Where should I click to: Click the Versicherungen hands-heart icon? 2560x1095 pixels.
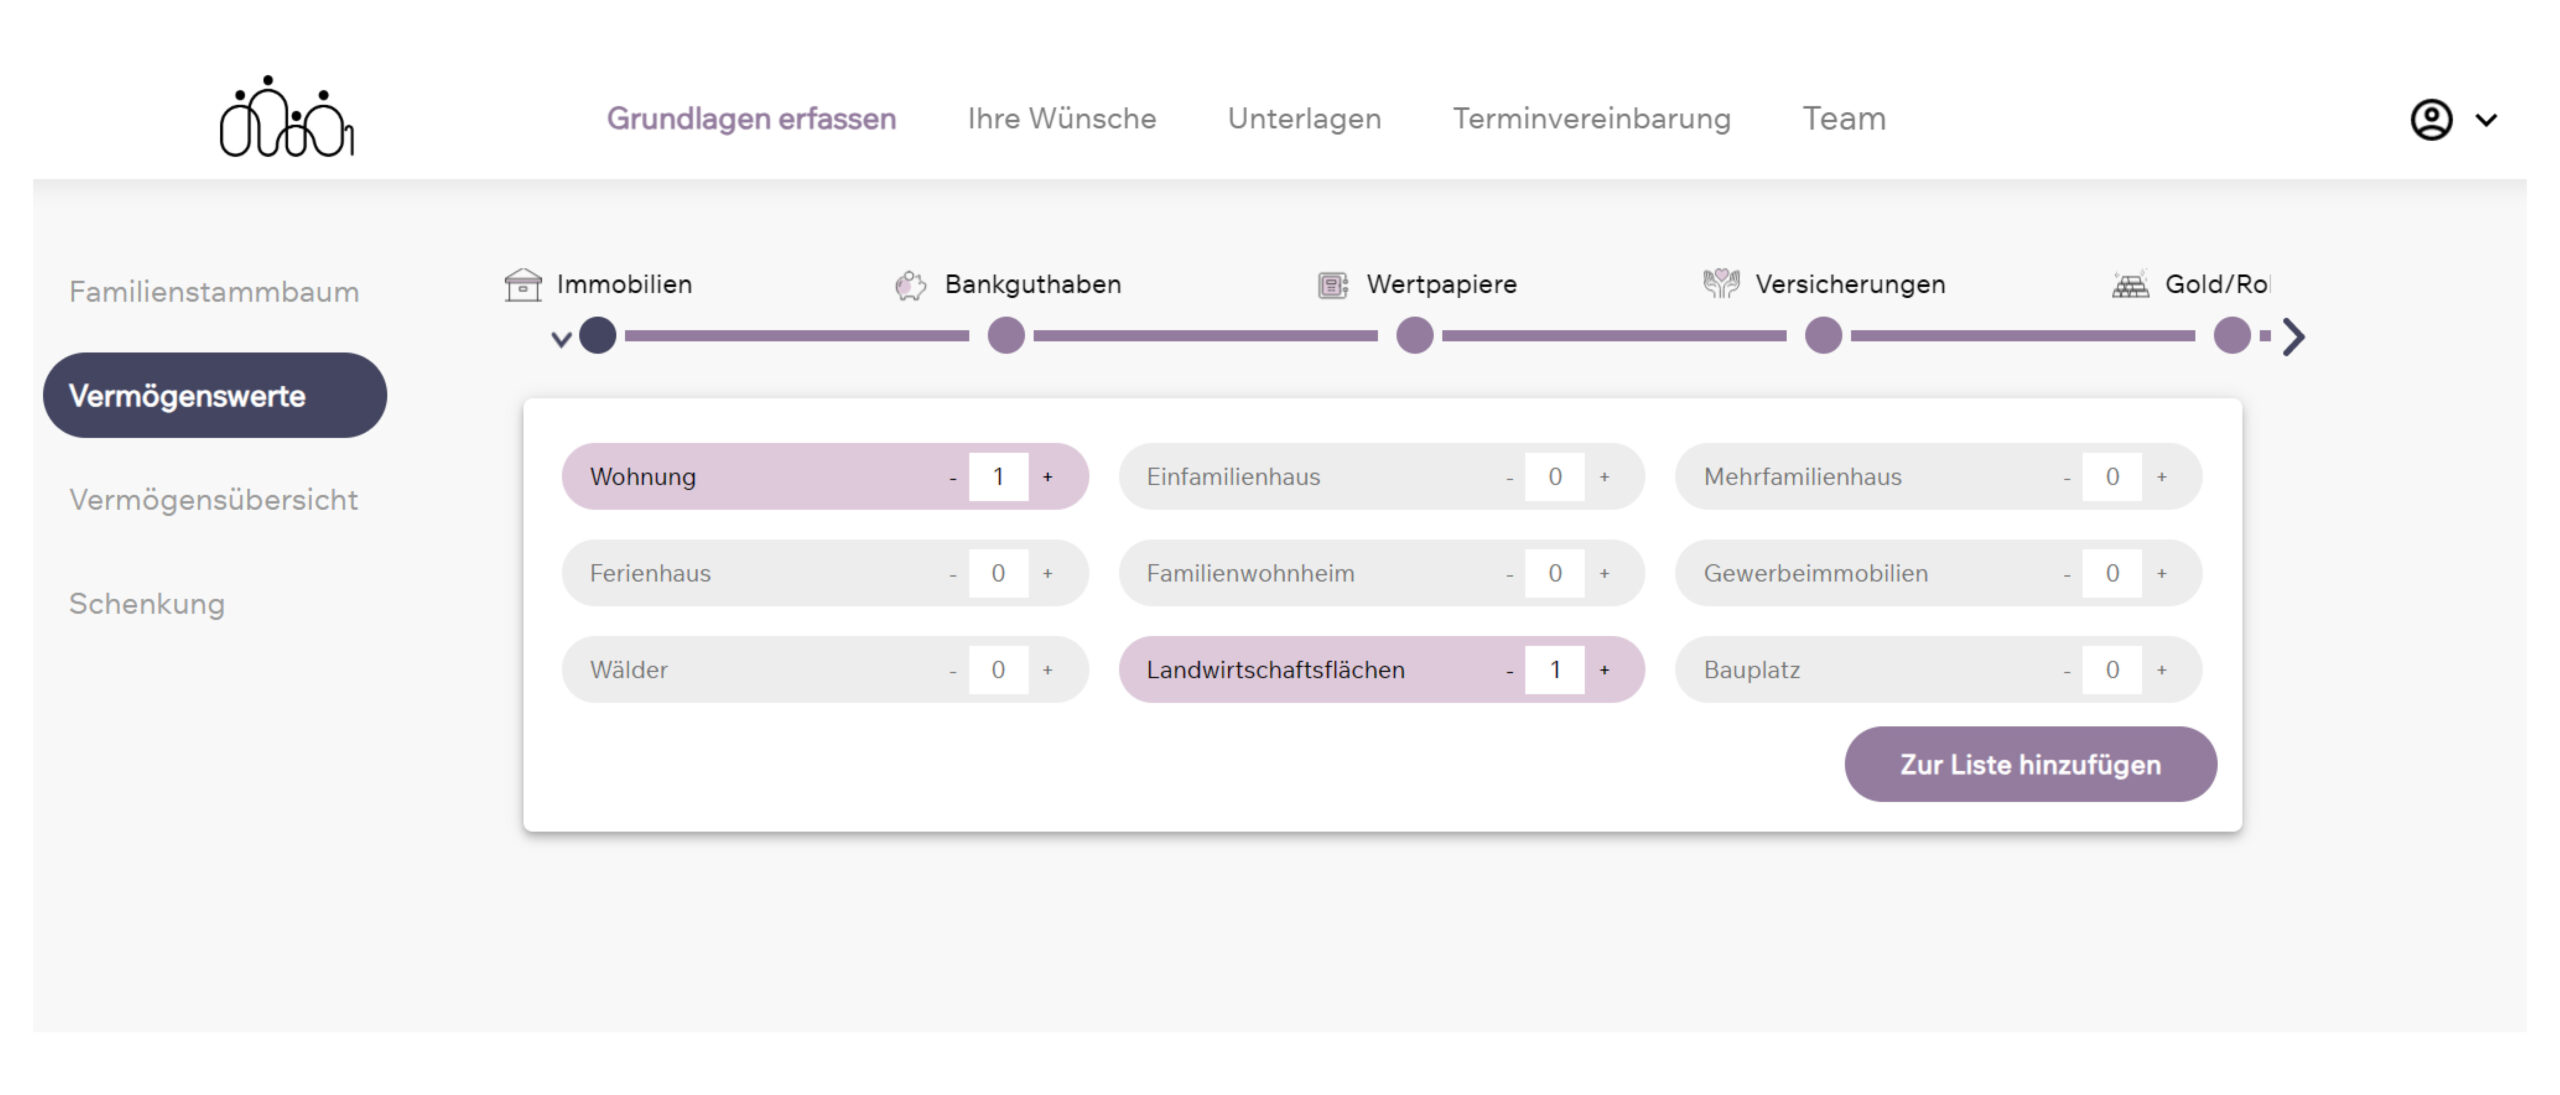[1721, 284]
